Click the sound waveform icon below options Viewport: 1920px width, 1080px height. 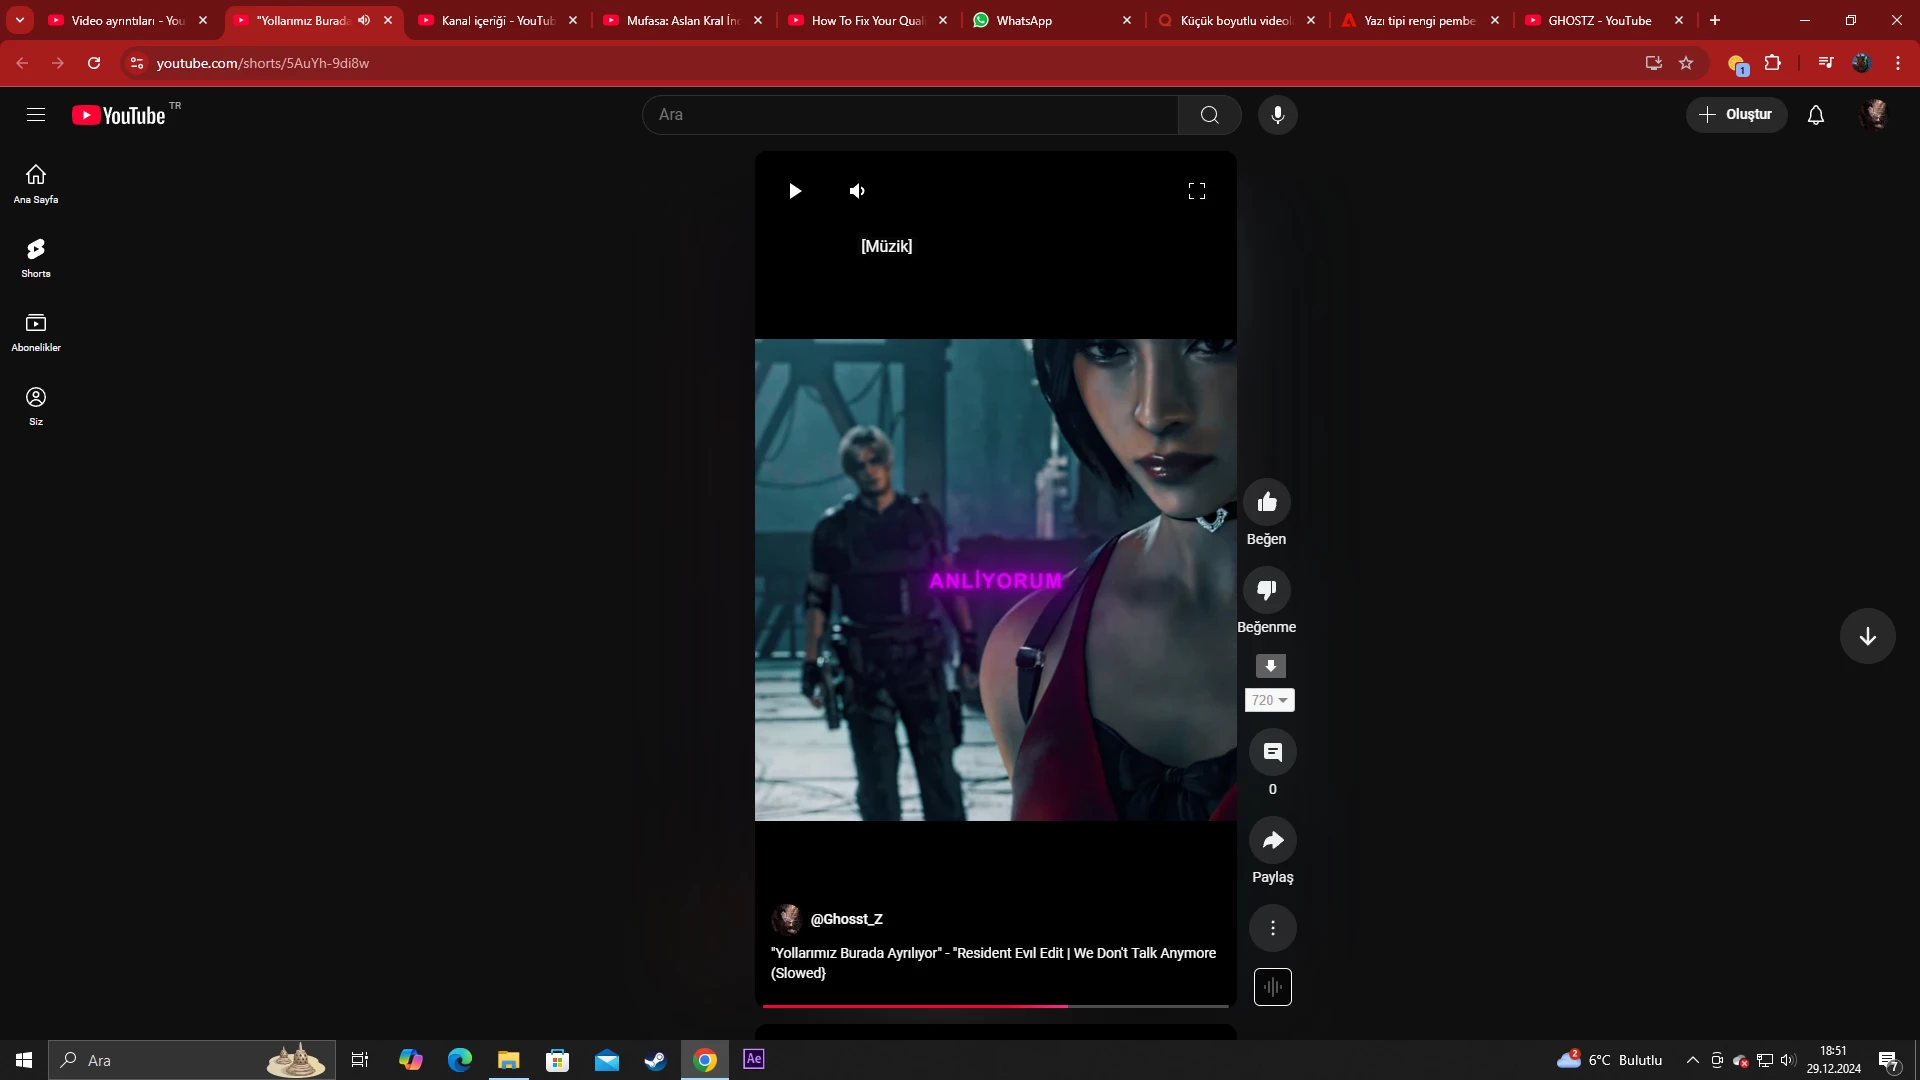coord(1272,987)
